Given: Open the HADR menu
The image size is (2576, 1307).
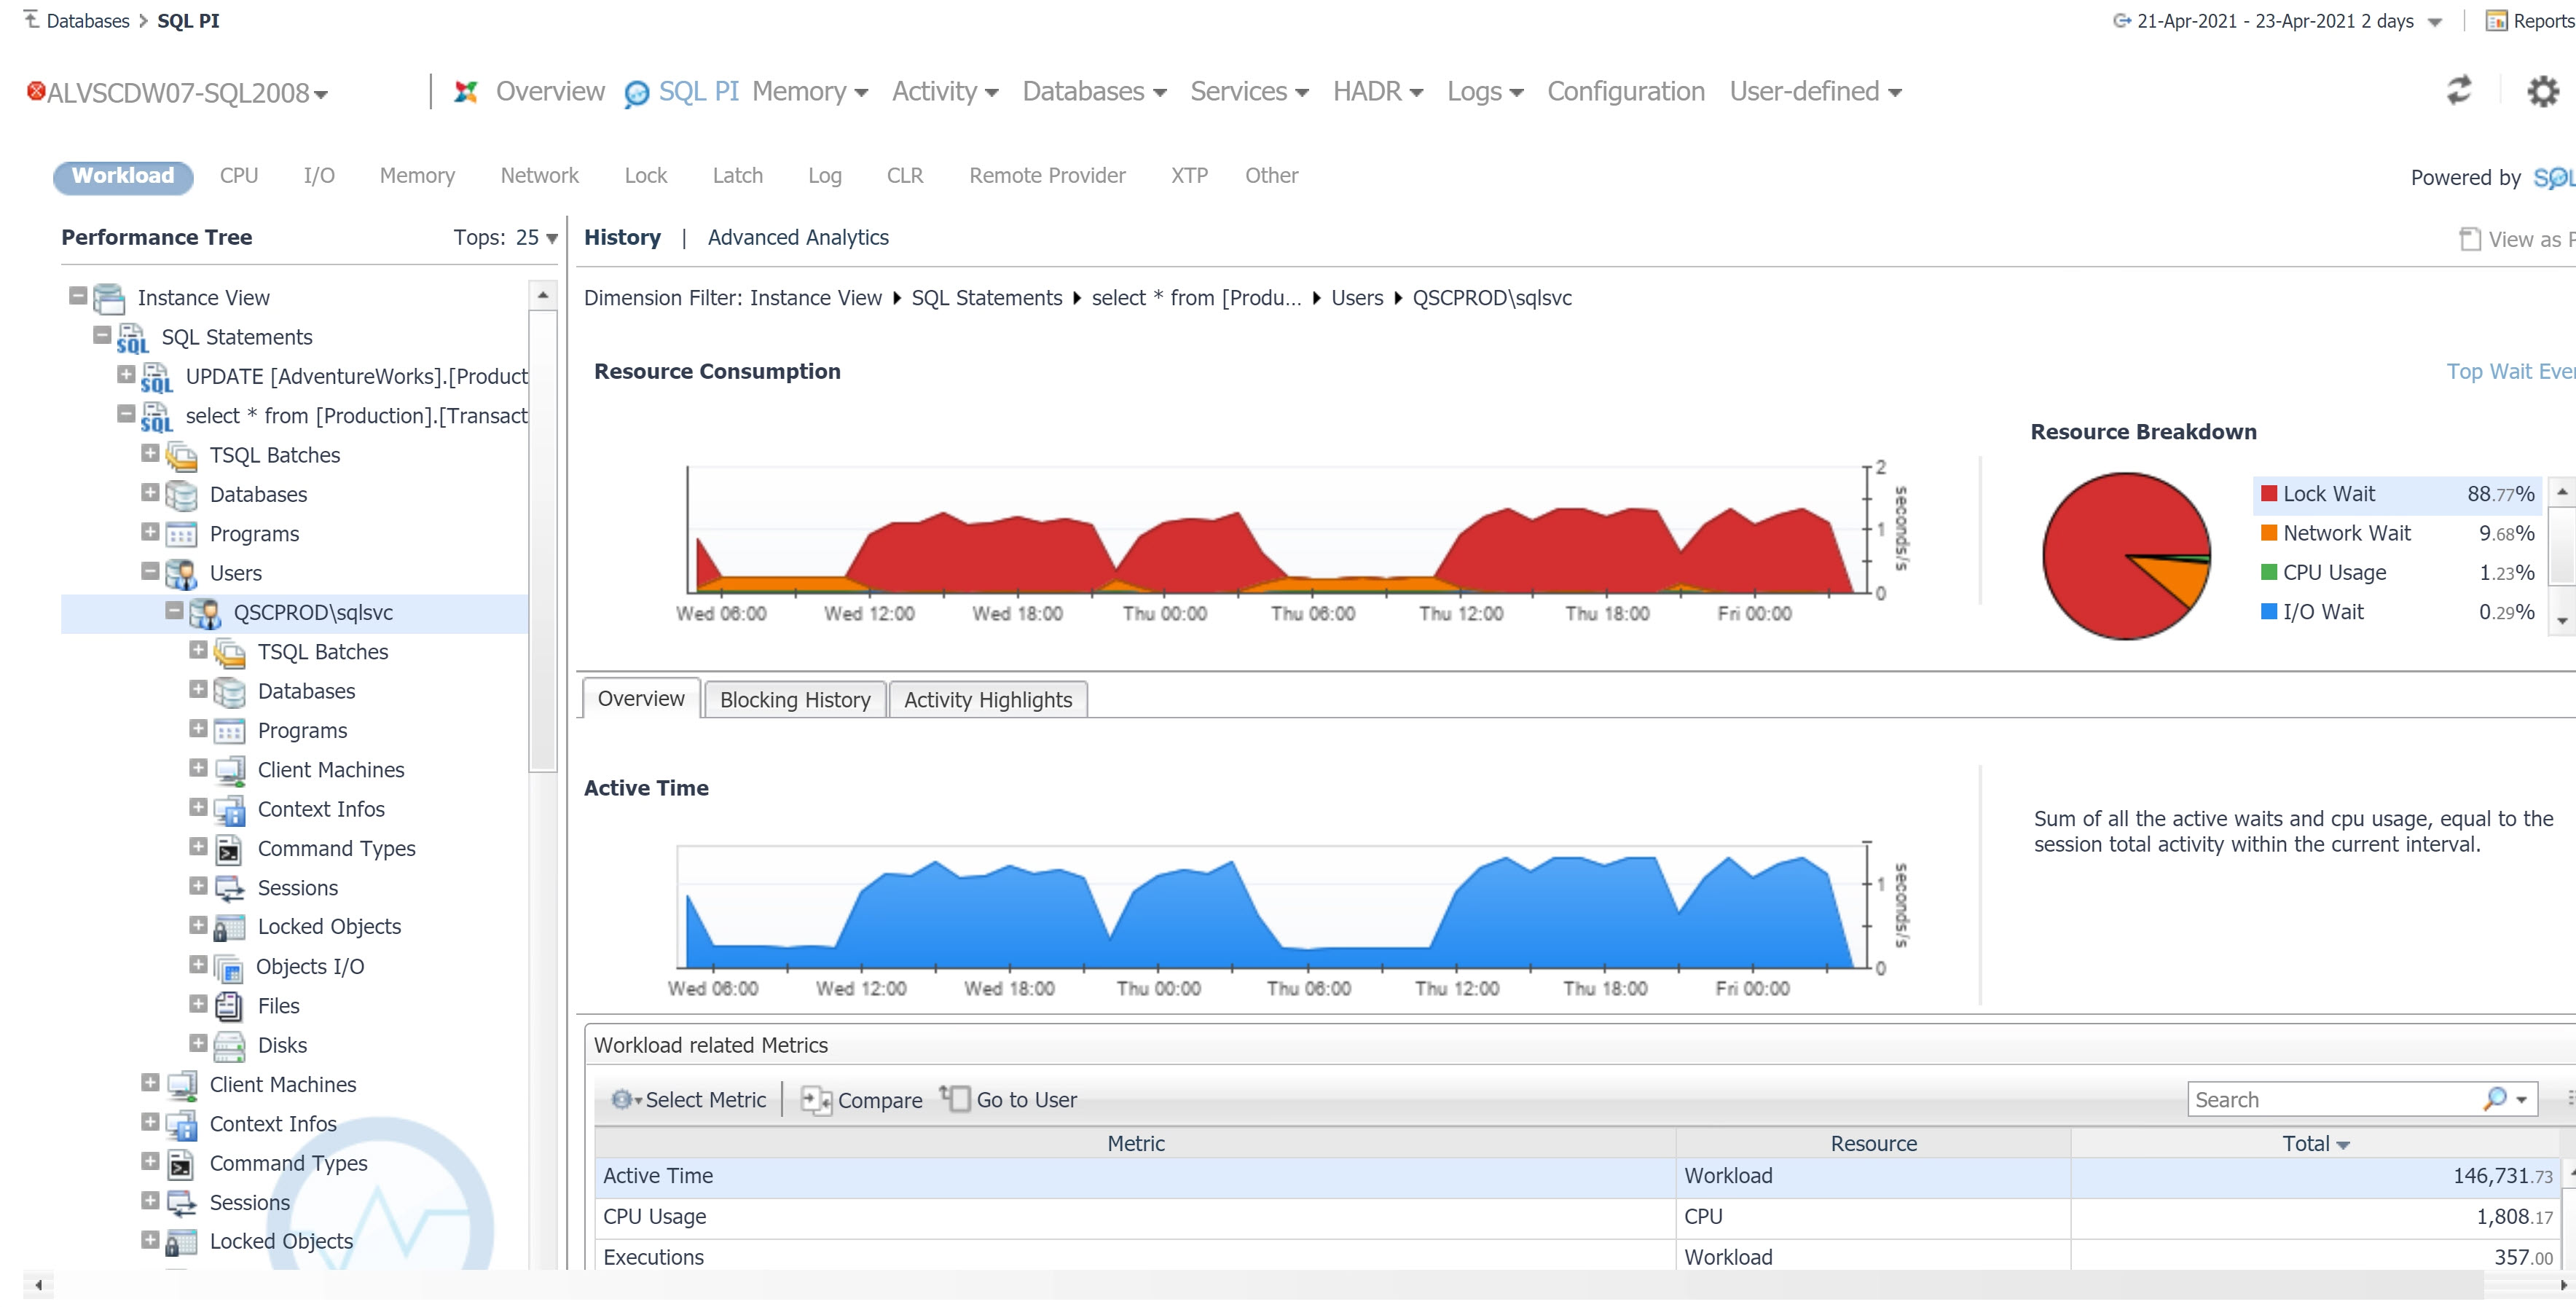Looking at the screenshot, I should coord(1378,92).
